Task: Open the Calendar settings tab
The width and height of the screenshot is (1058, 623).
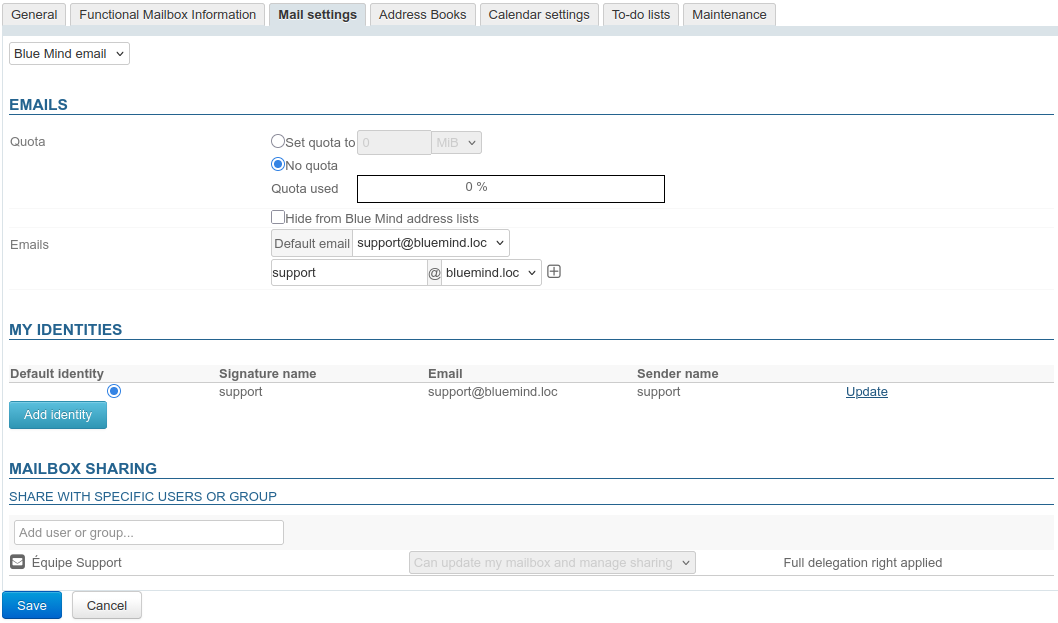Action: click(x=539, y=15)
